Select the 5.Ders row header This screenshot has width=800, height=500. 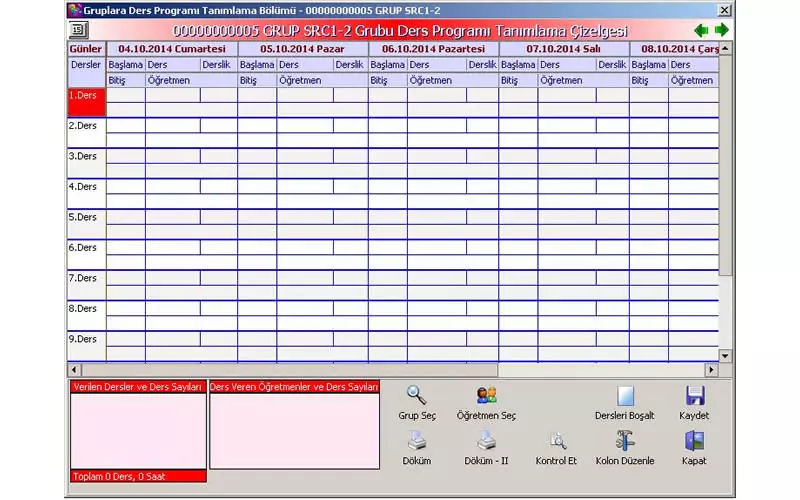click(86, 224)
